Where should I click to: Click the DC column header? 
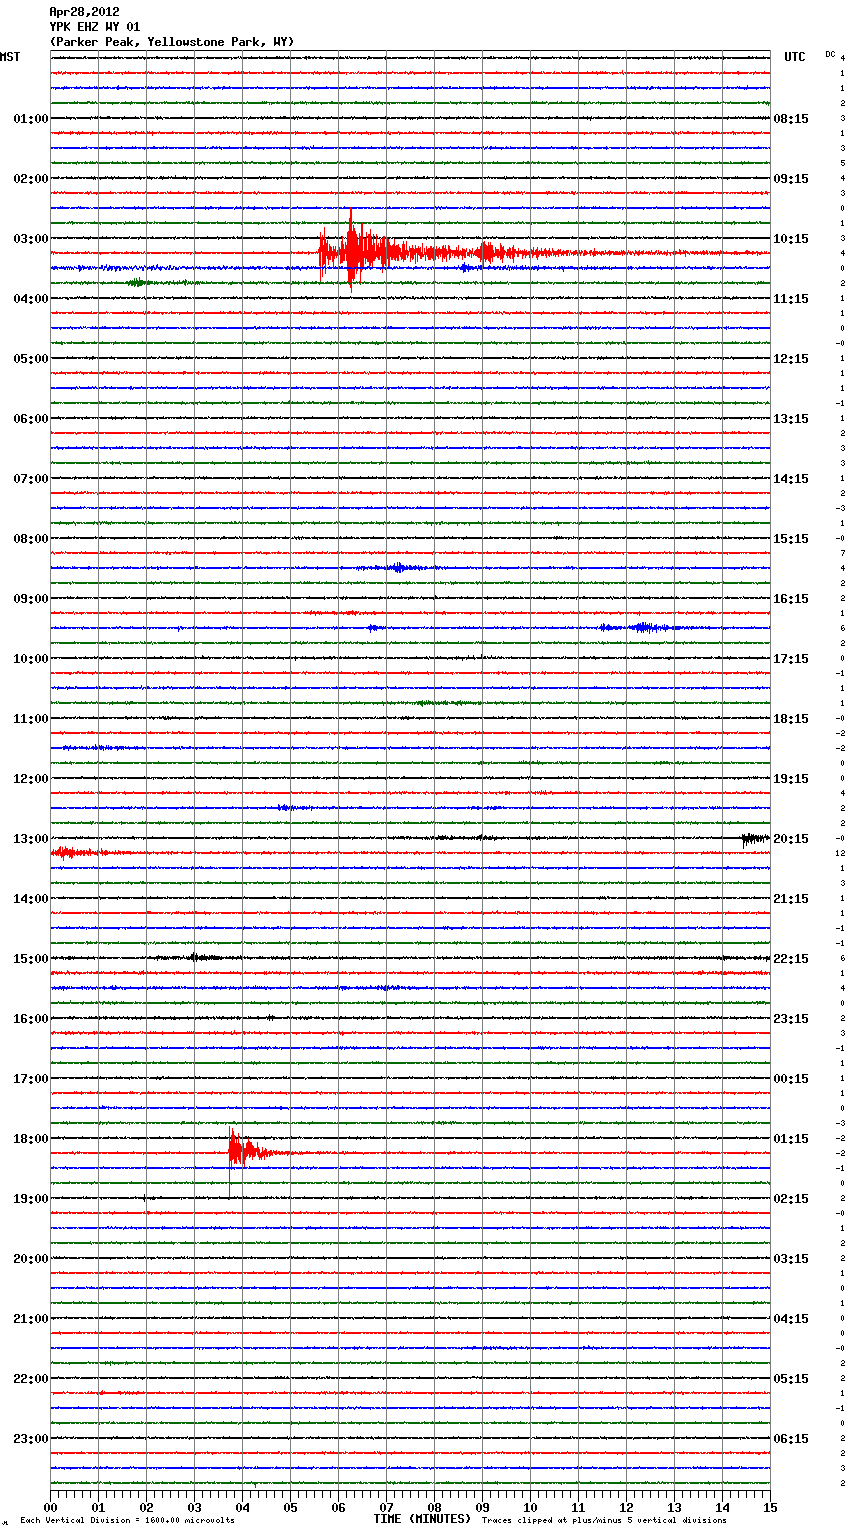coord(830,54)
